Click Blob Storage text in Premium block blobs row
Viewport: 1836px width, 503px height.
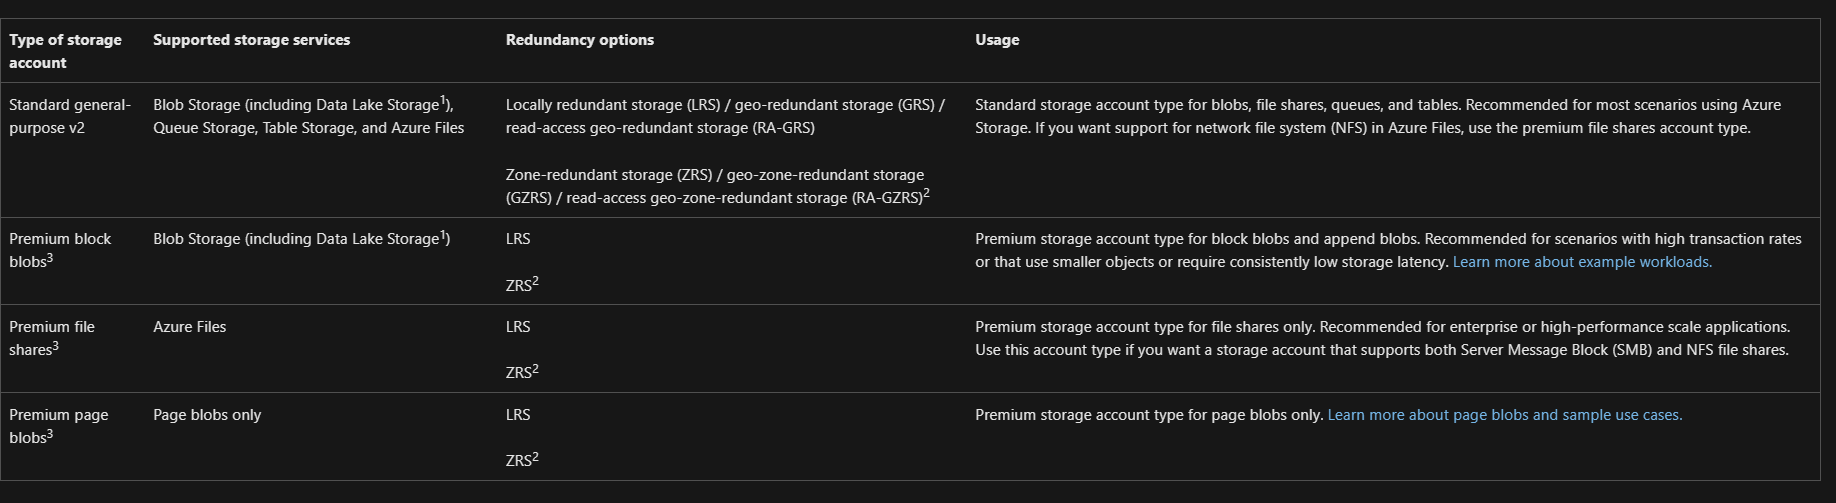coord(301,239)
